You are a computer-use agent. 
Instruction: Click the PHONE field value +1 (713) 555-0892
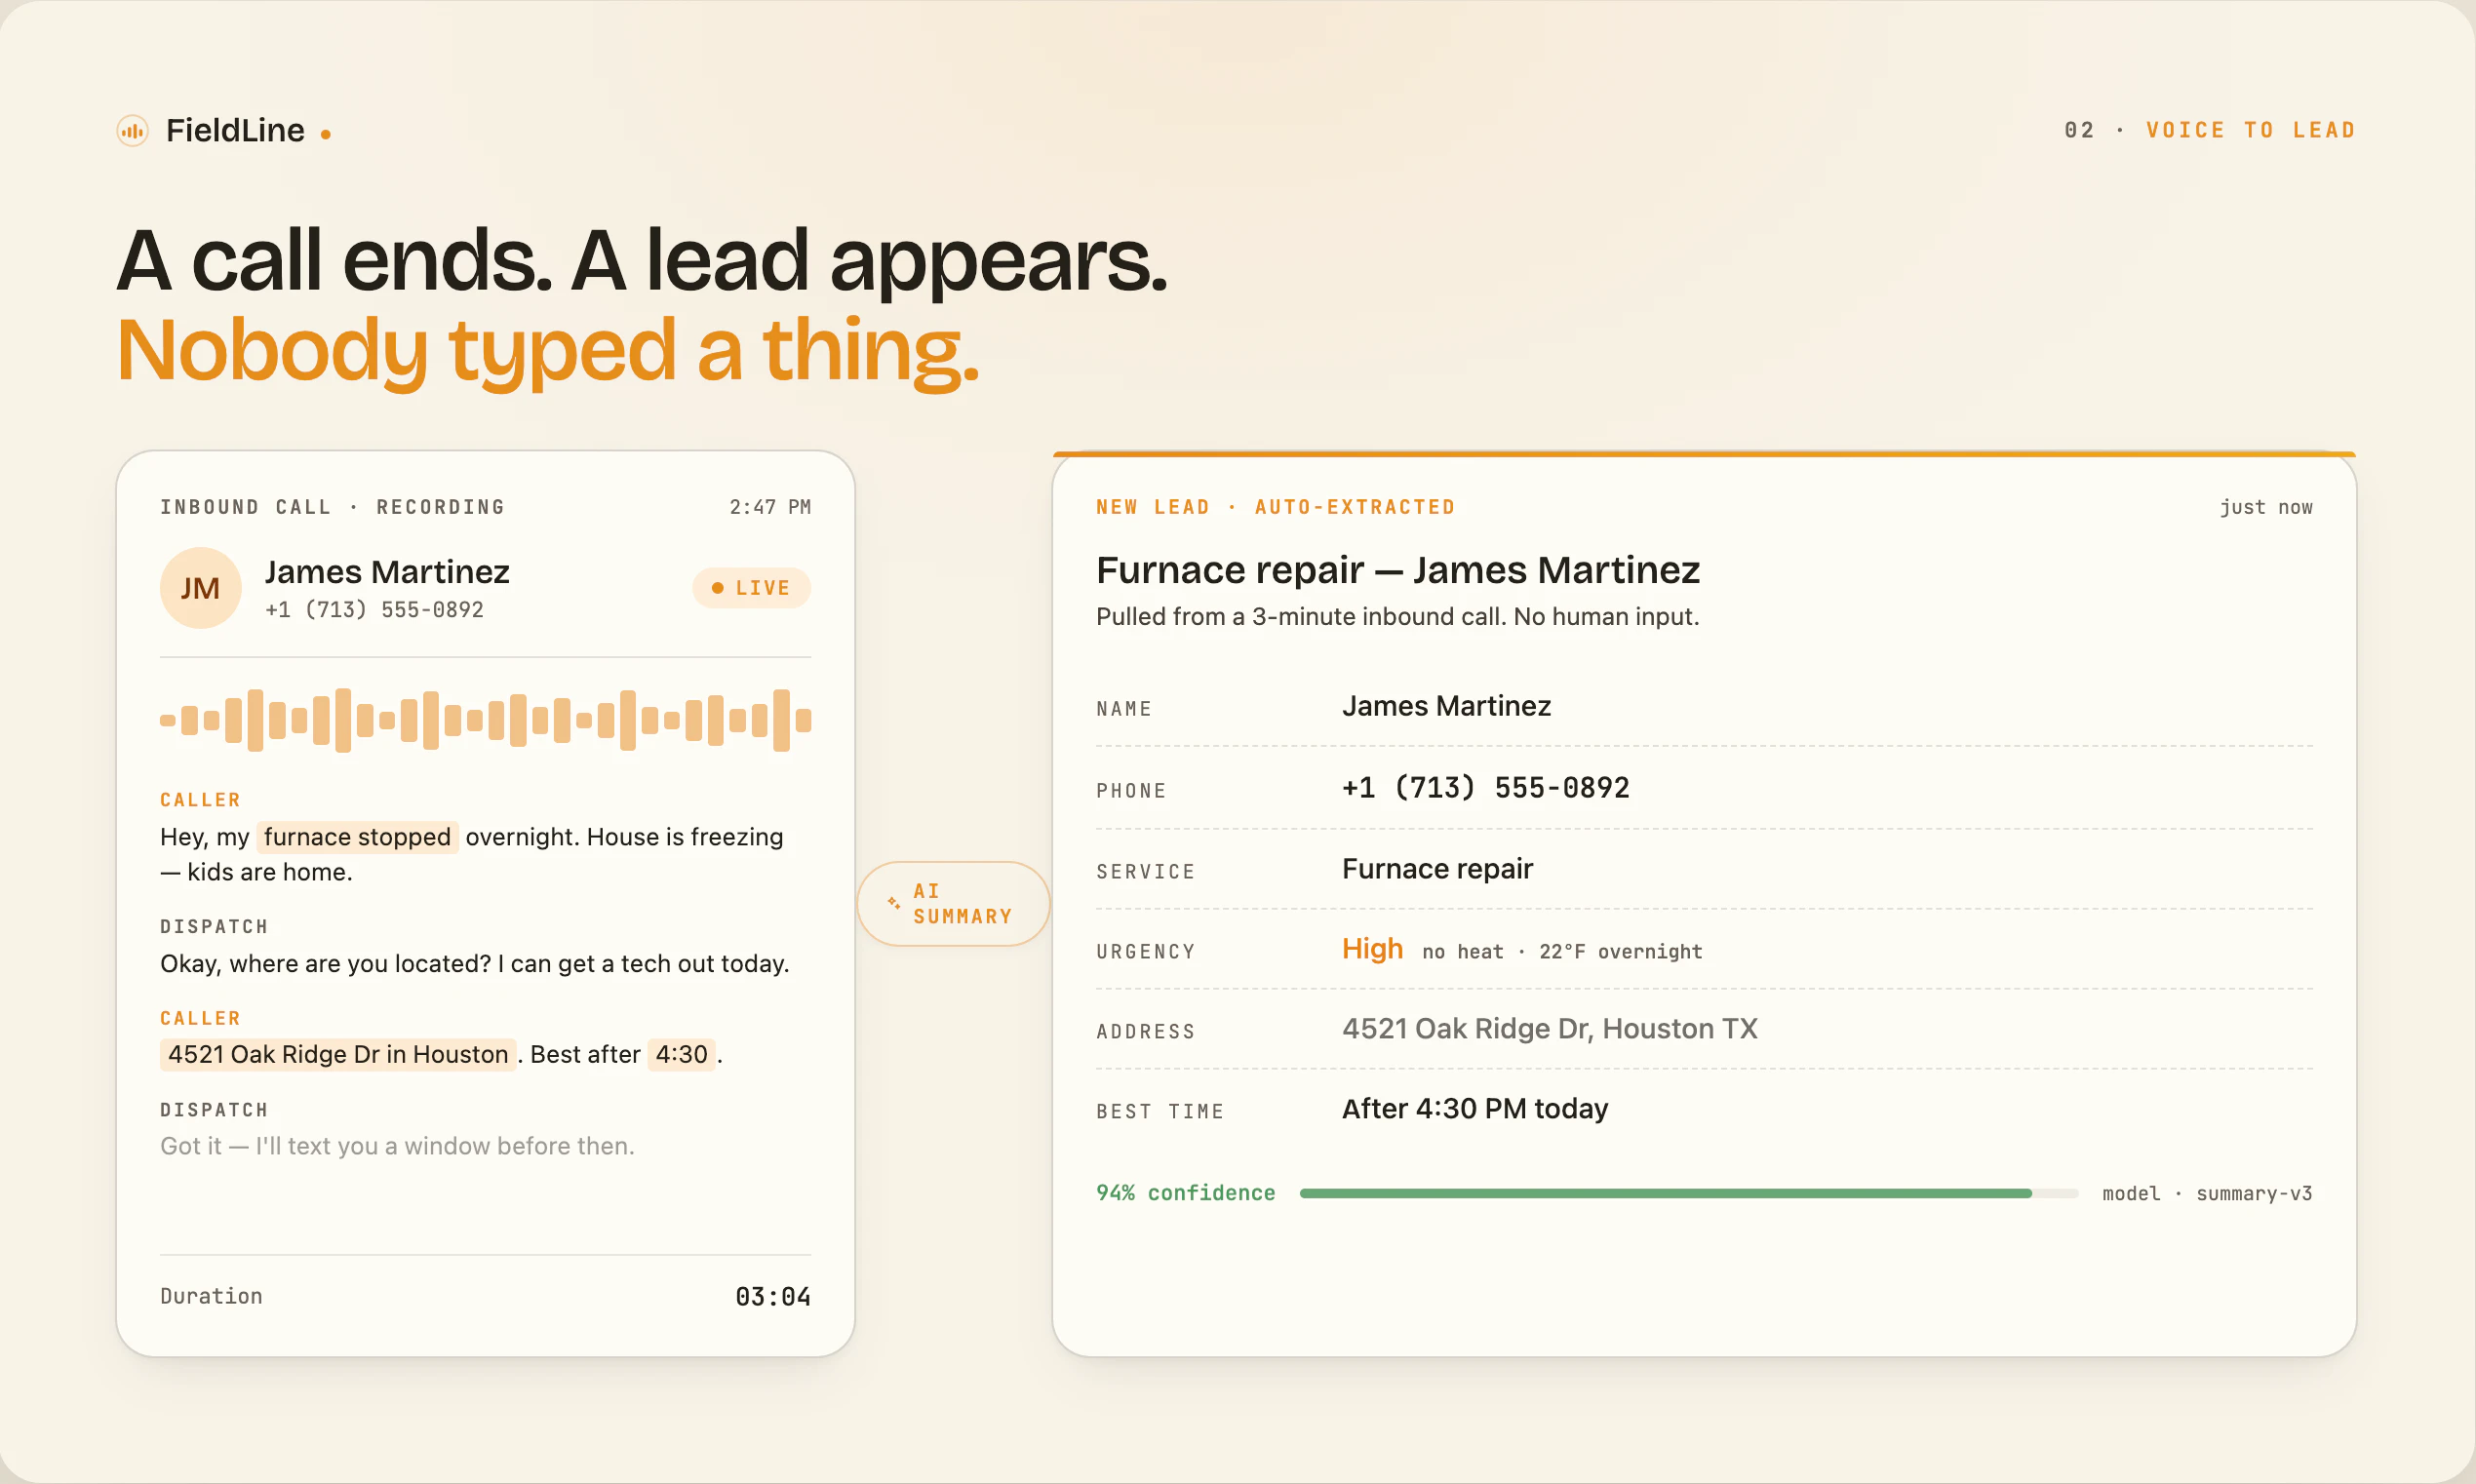[x=1485, y=788]
